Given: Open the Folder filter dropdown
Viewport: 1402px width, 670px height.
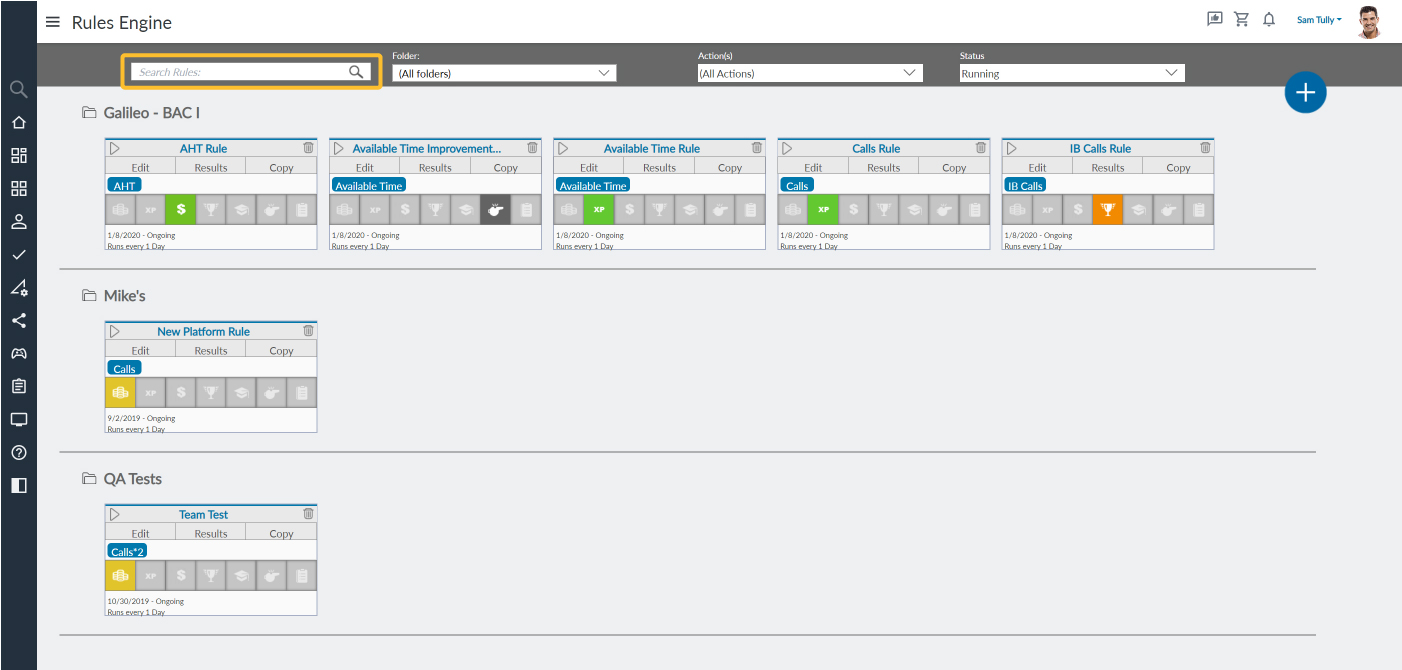Looking at the screenshot, I should click(x=503, y=72).
